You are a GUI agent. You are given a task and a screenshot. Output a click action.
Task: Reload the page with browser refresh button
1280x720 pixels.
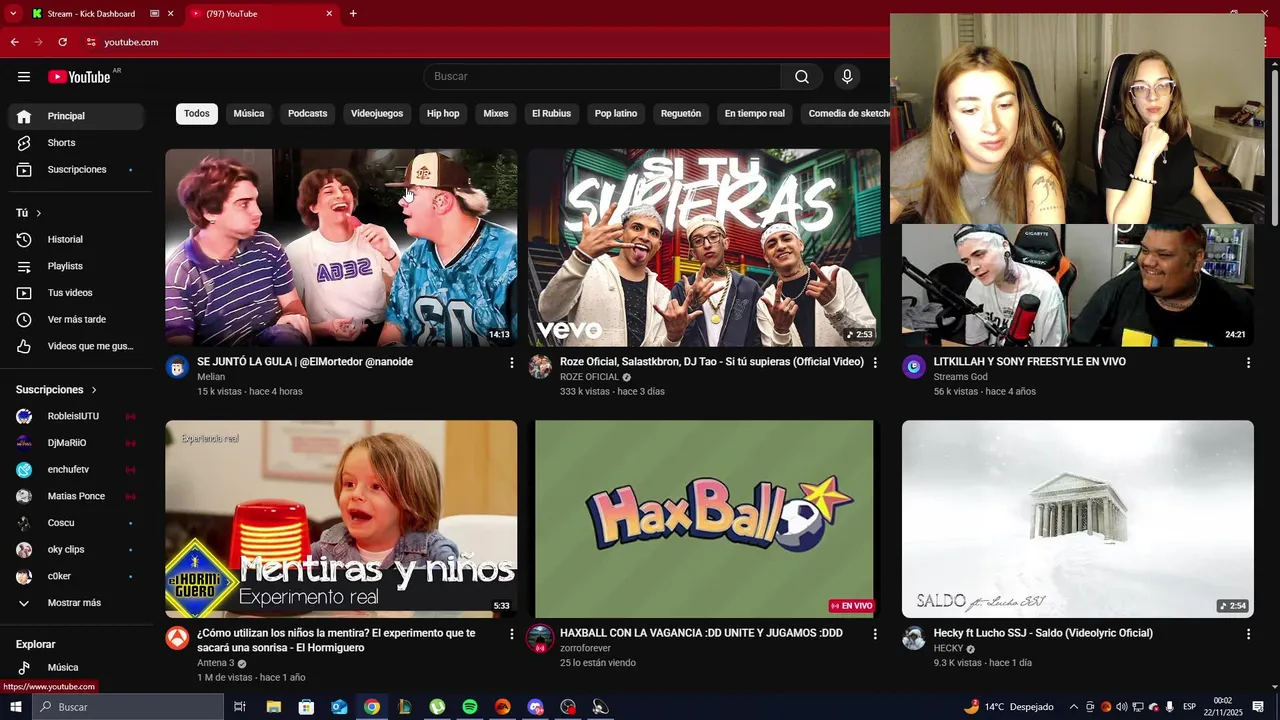click(62, 42)
